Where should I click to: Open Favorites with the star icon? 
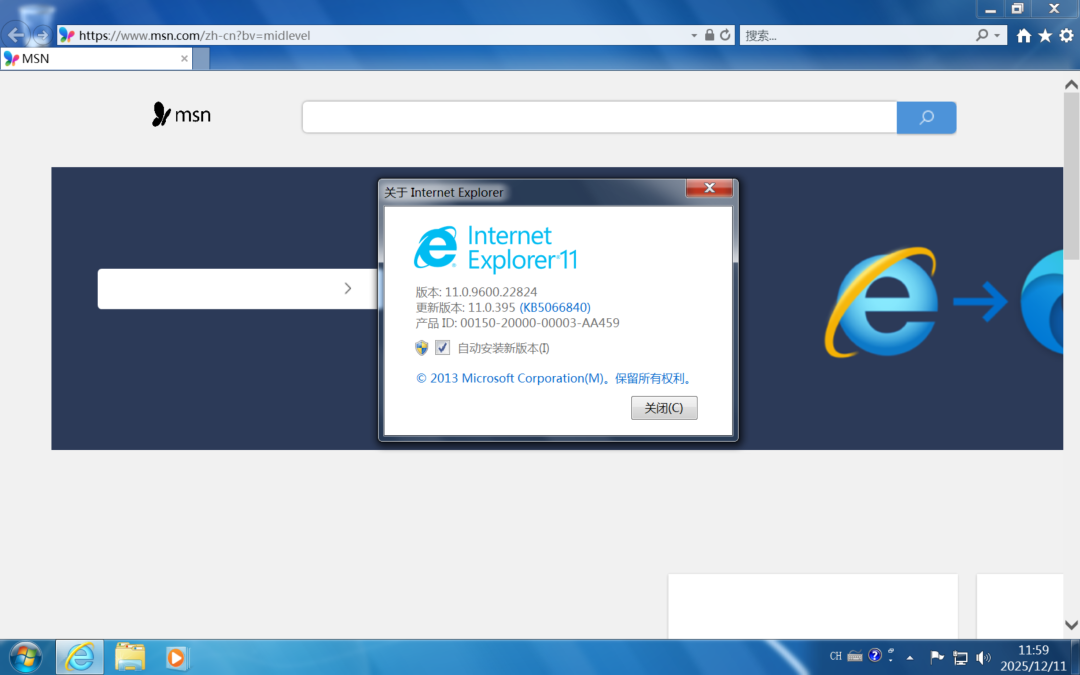tap(1045, 36)
